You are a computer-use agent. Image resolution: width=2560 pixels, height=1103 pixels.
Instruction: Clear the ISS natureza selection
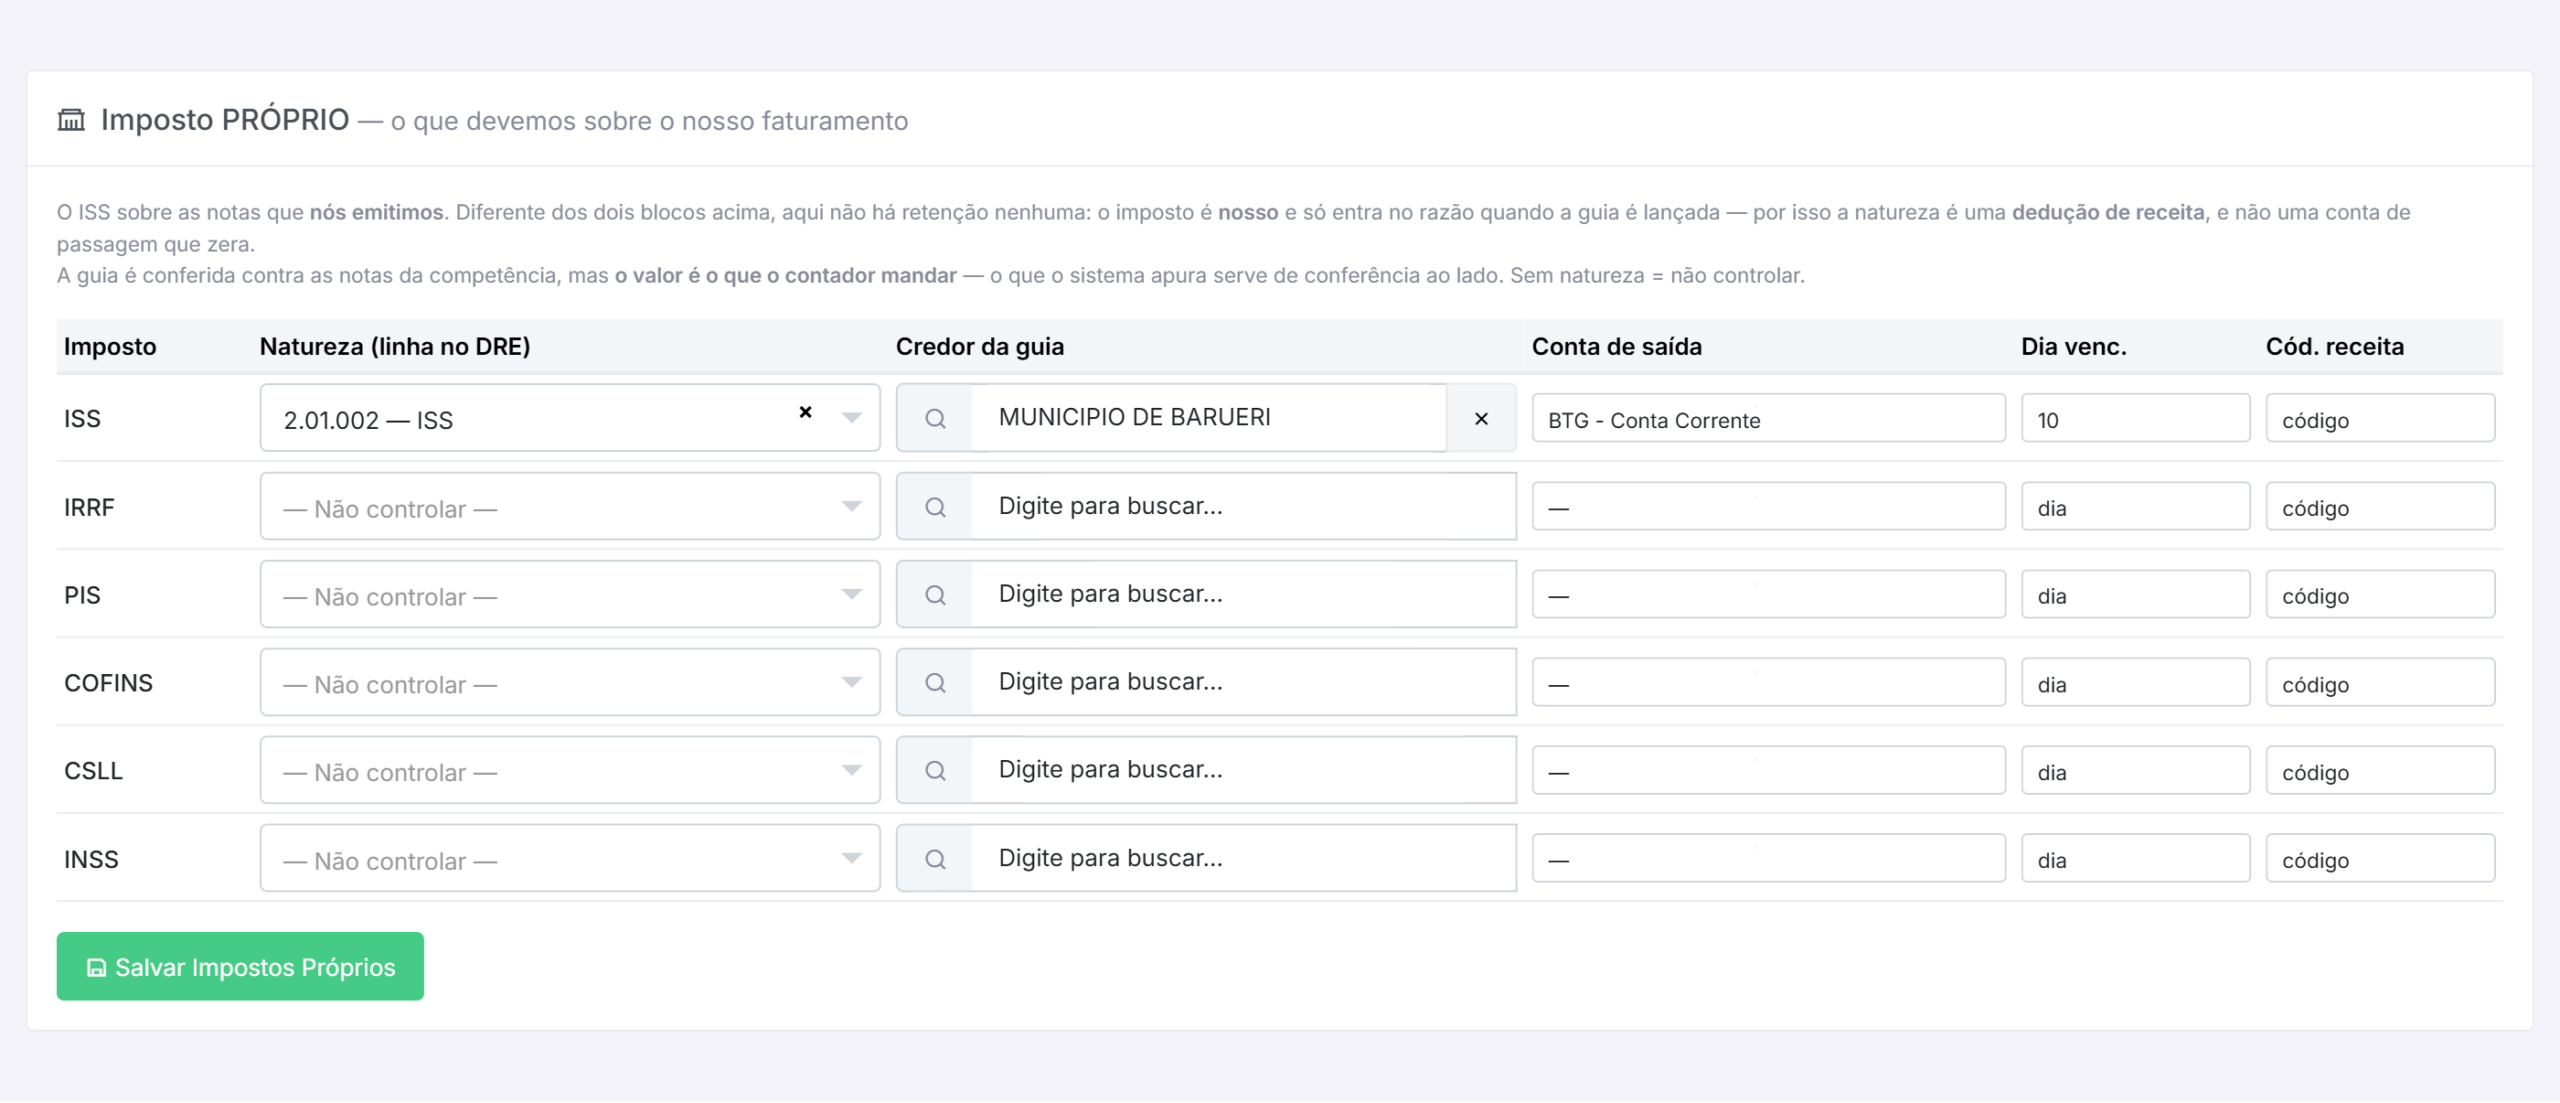pos(805,412)
